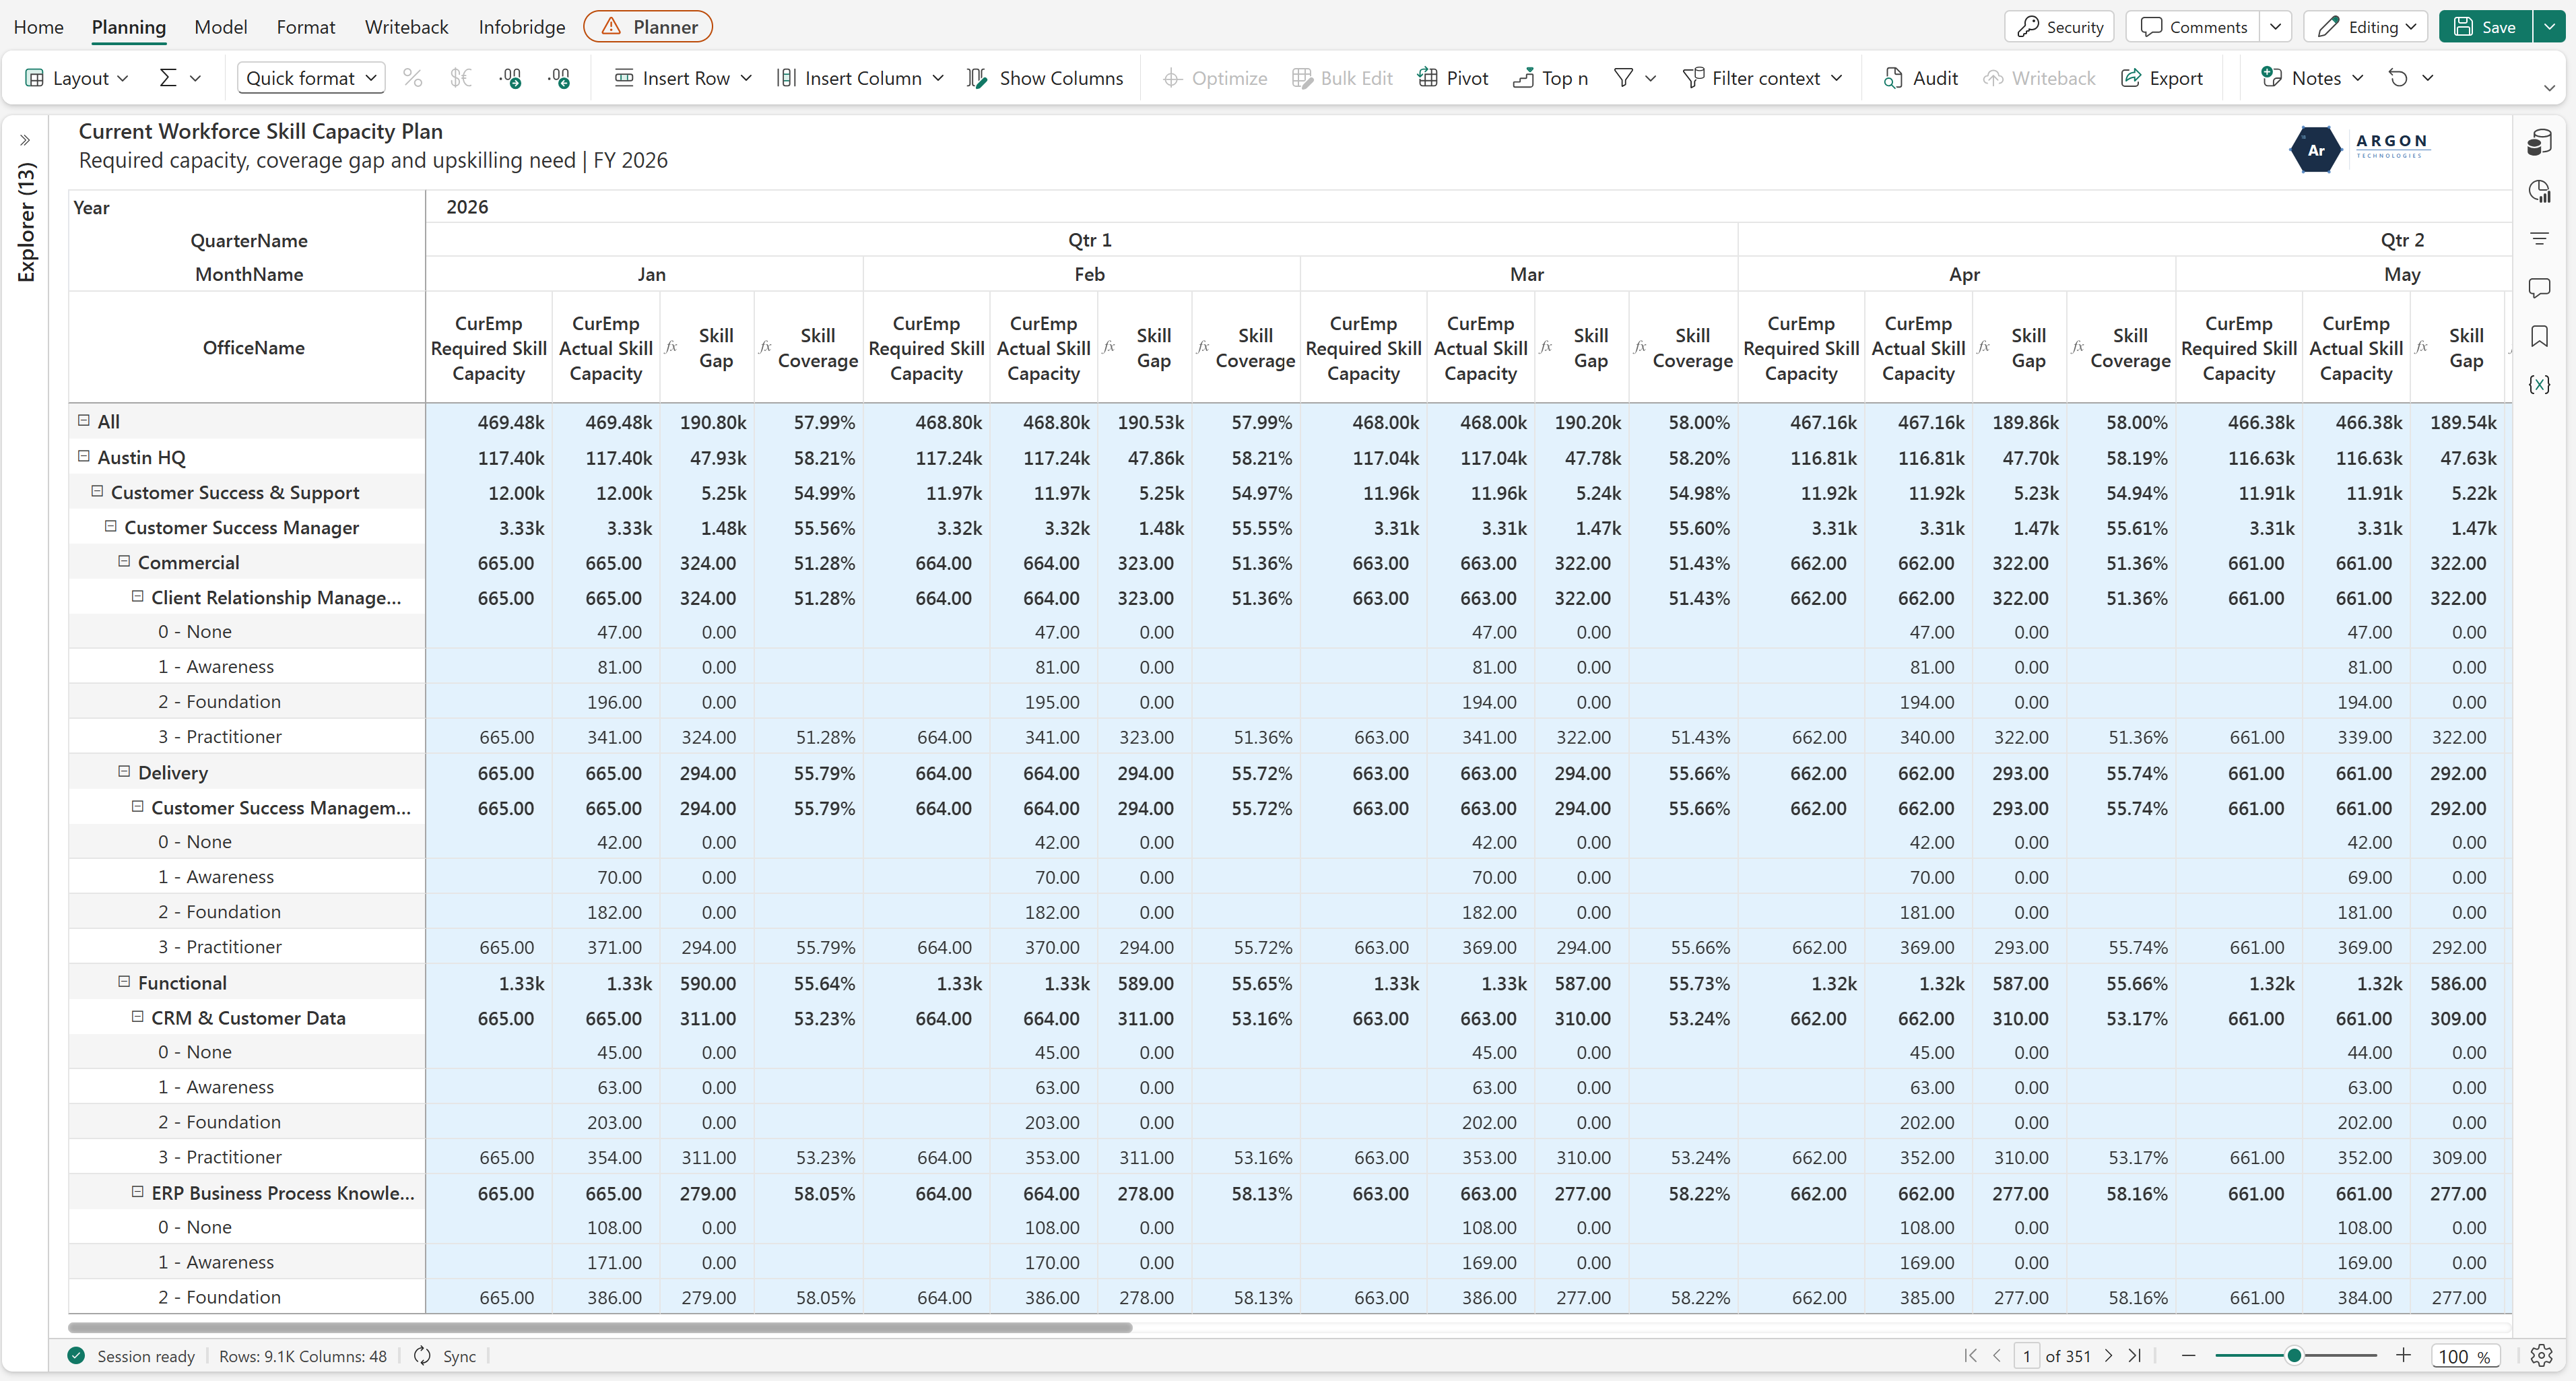Viewport: 2576px width, 1381px height.
Task: Click the percent format icon
Action: (x=412, y=78)
